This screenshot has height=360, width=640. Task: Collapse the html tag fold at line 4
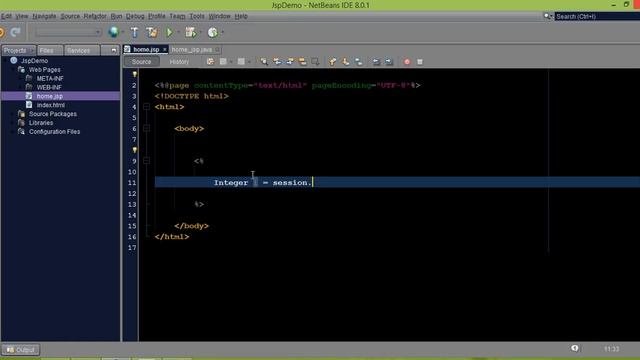(x=147, y=107)
